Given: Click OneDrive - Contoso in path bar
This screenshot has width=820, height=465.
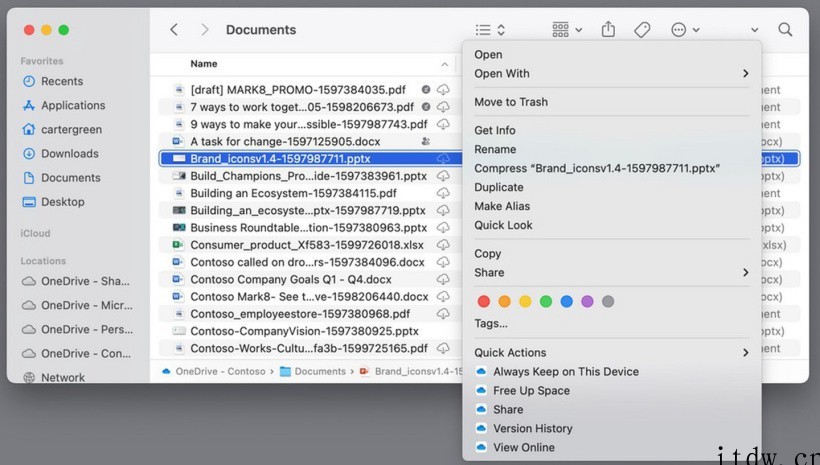Looking at the screenshot, I should (x=214, y=371).
